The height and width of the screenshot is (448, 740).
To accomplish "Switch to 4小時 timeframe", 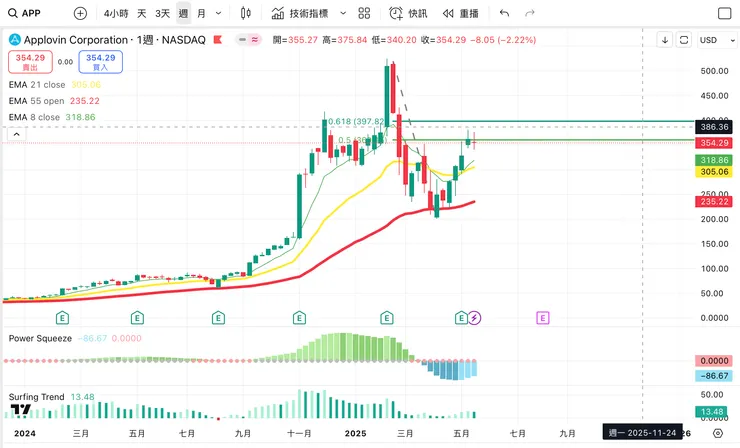I will click(x=116, y=13).
